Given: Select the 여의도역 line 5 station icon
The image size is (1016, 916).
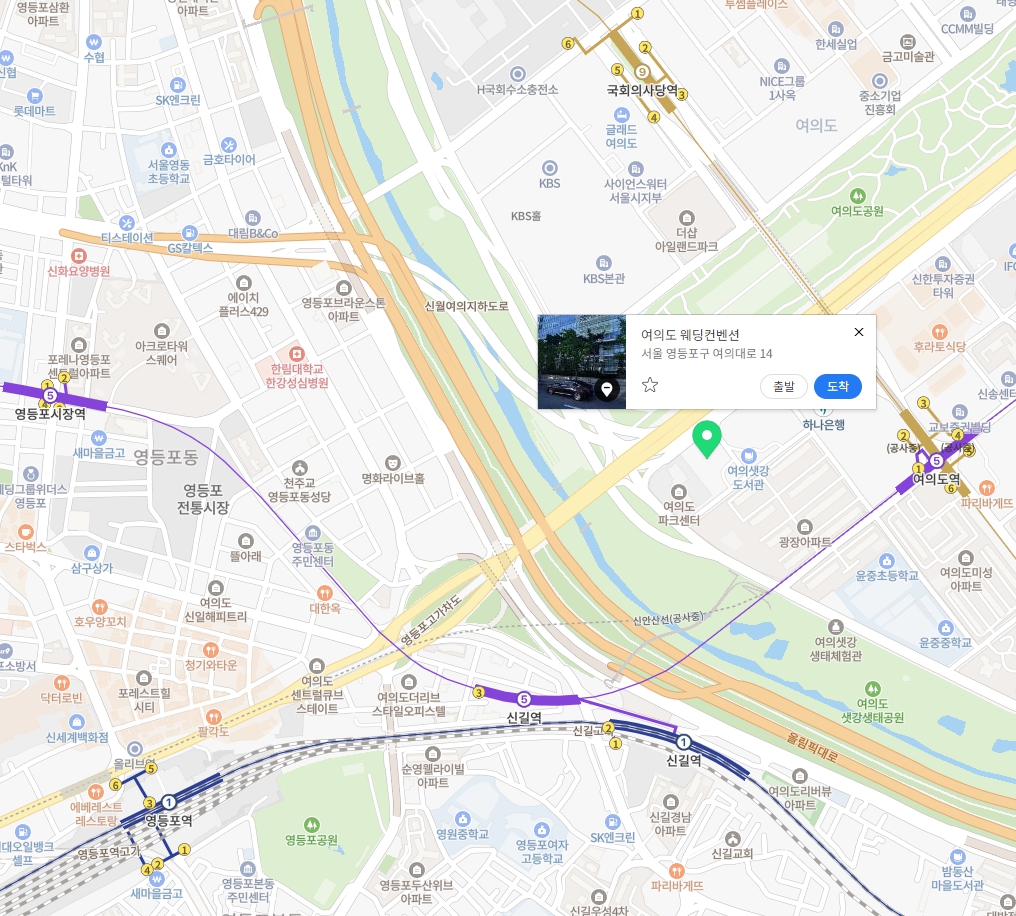Looking at the screenshot, I should point(936,461).
